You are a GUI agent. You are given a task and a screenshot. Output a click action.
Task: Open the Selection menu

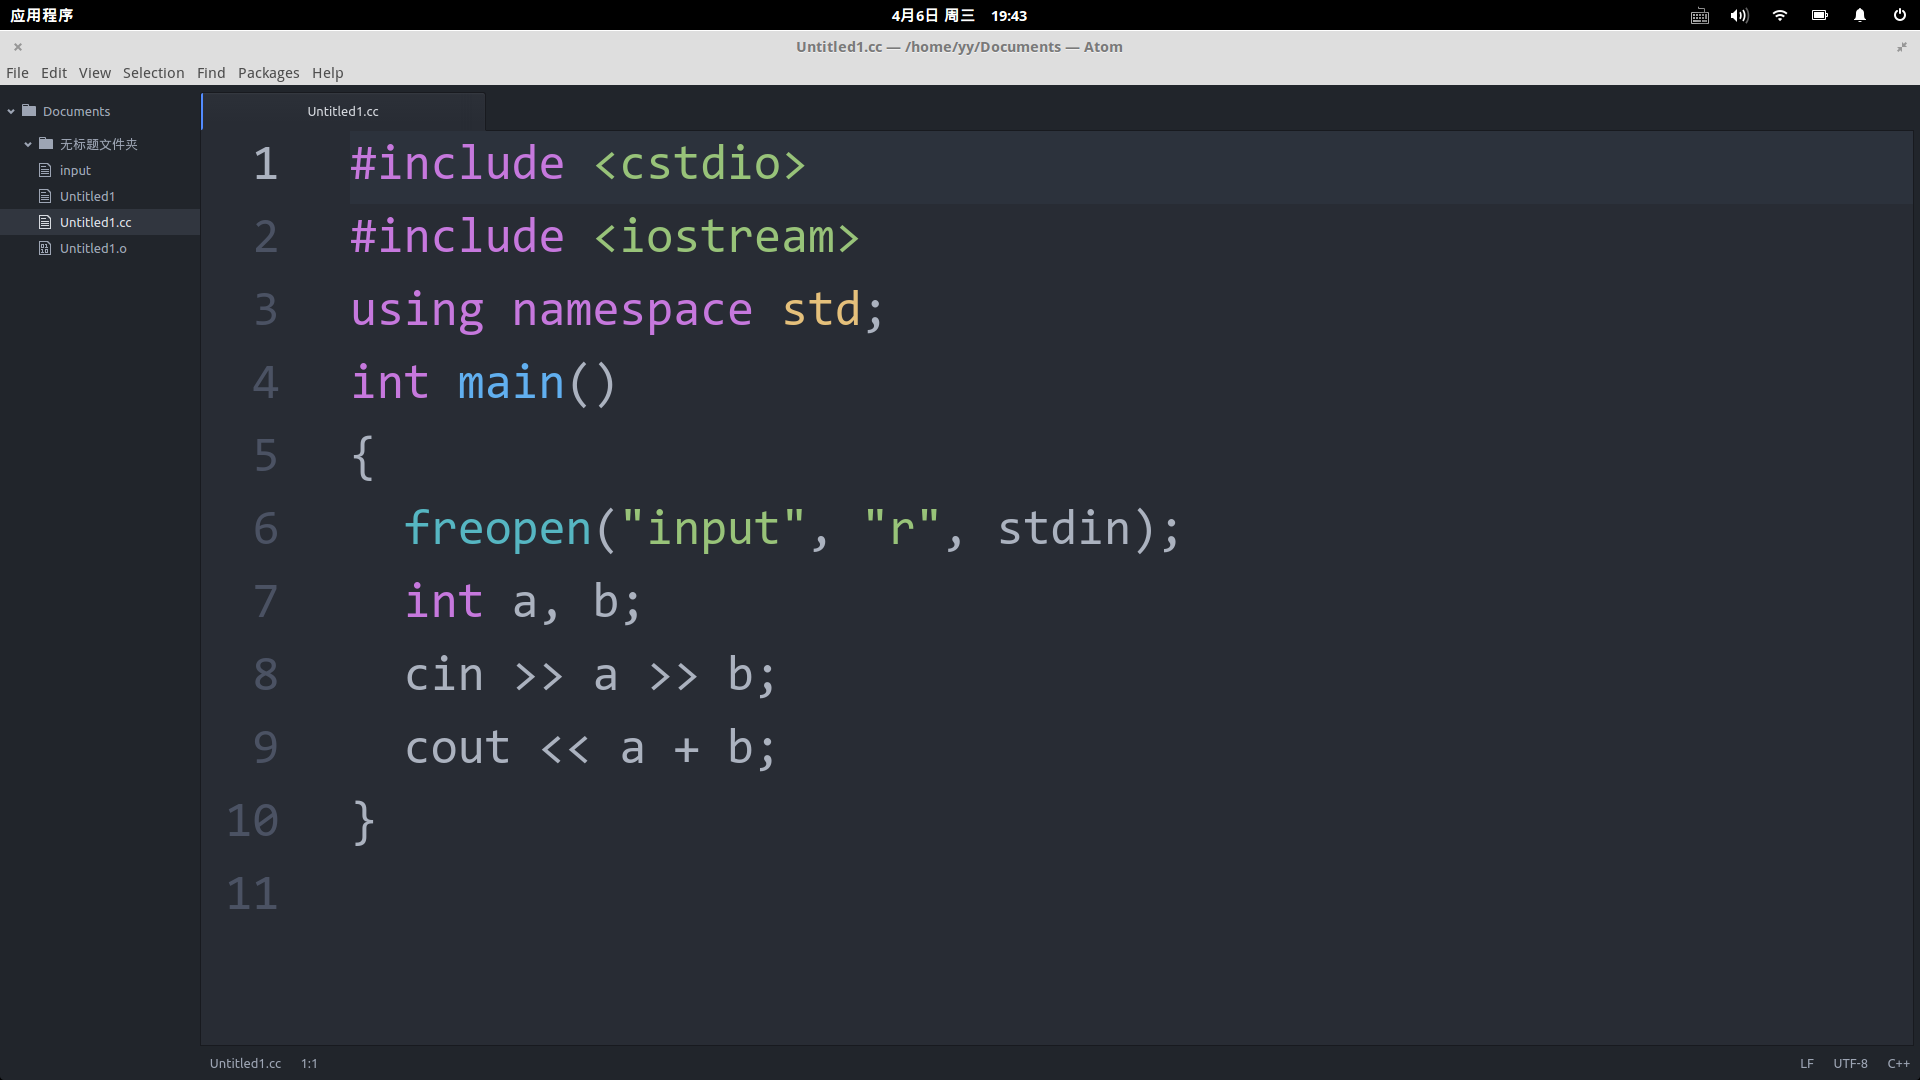pos(154,73)
